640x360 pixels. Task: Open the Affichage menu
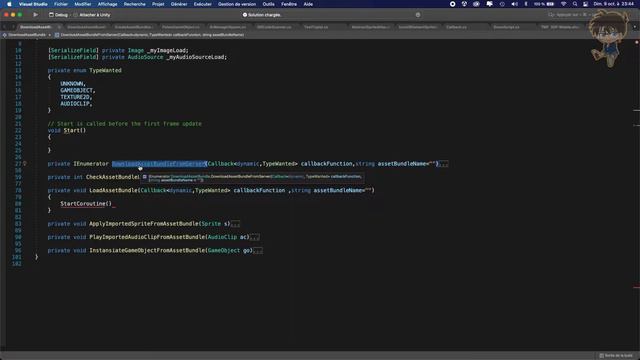[x=107, y=4]
